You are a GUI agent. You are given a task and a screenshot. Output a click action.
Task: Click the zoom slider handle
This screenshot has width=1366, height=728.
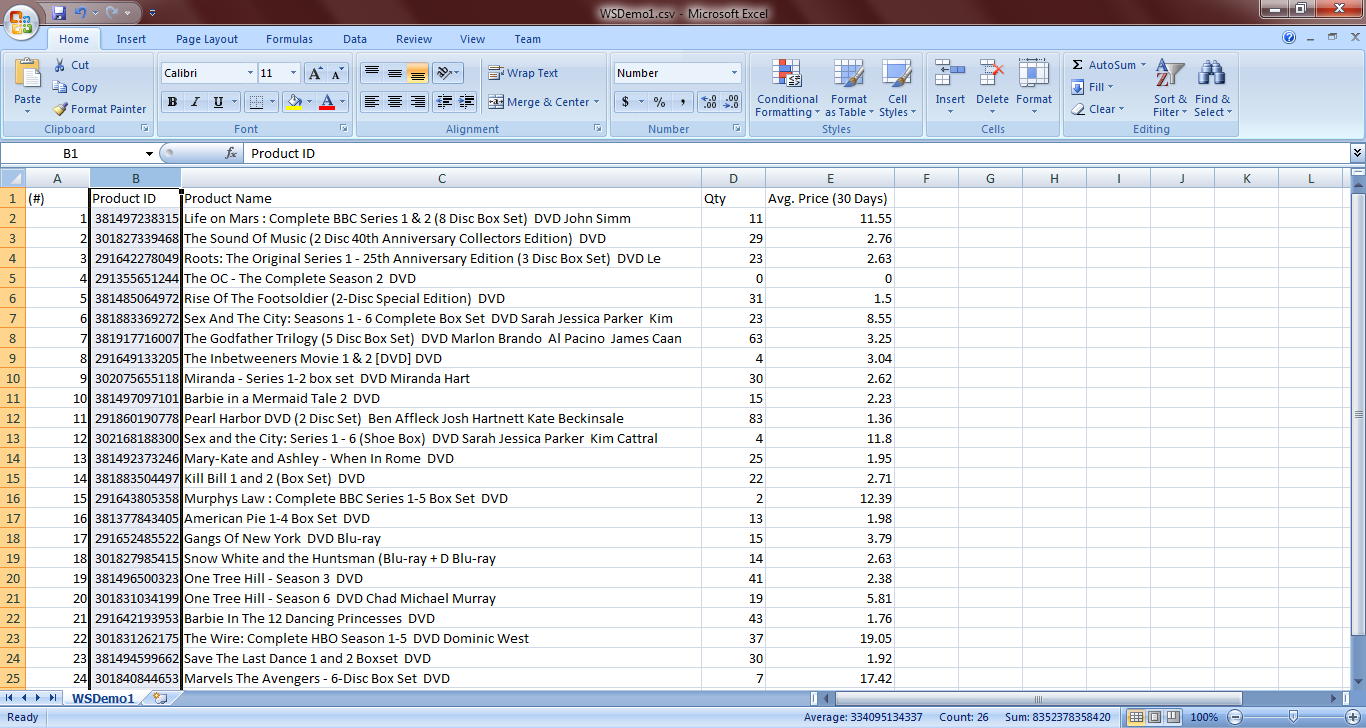coord(1293,717)
